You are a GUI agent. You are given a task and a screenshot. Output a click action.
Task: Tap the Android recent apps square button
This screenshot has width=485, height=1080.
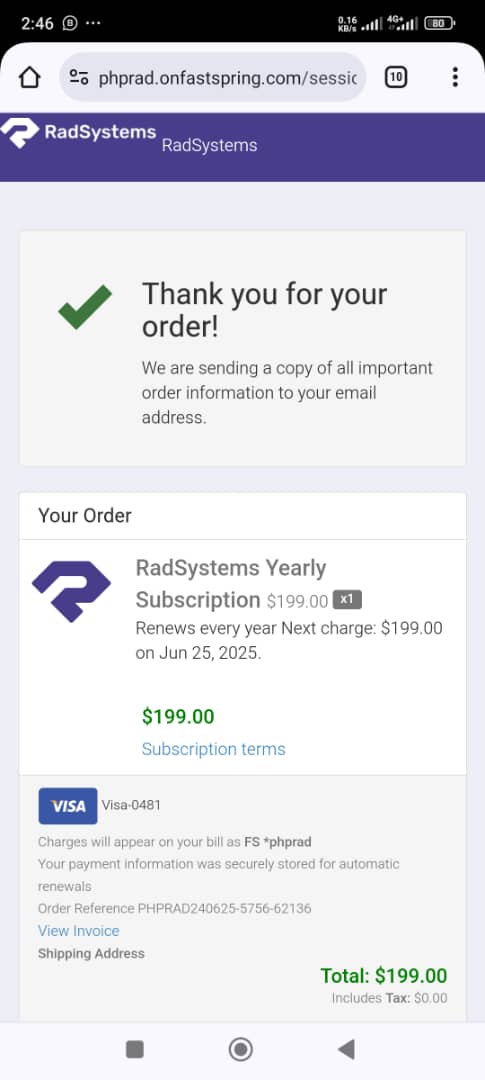point(135,1050)
